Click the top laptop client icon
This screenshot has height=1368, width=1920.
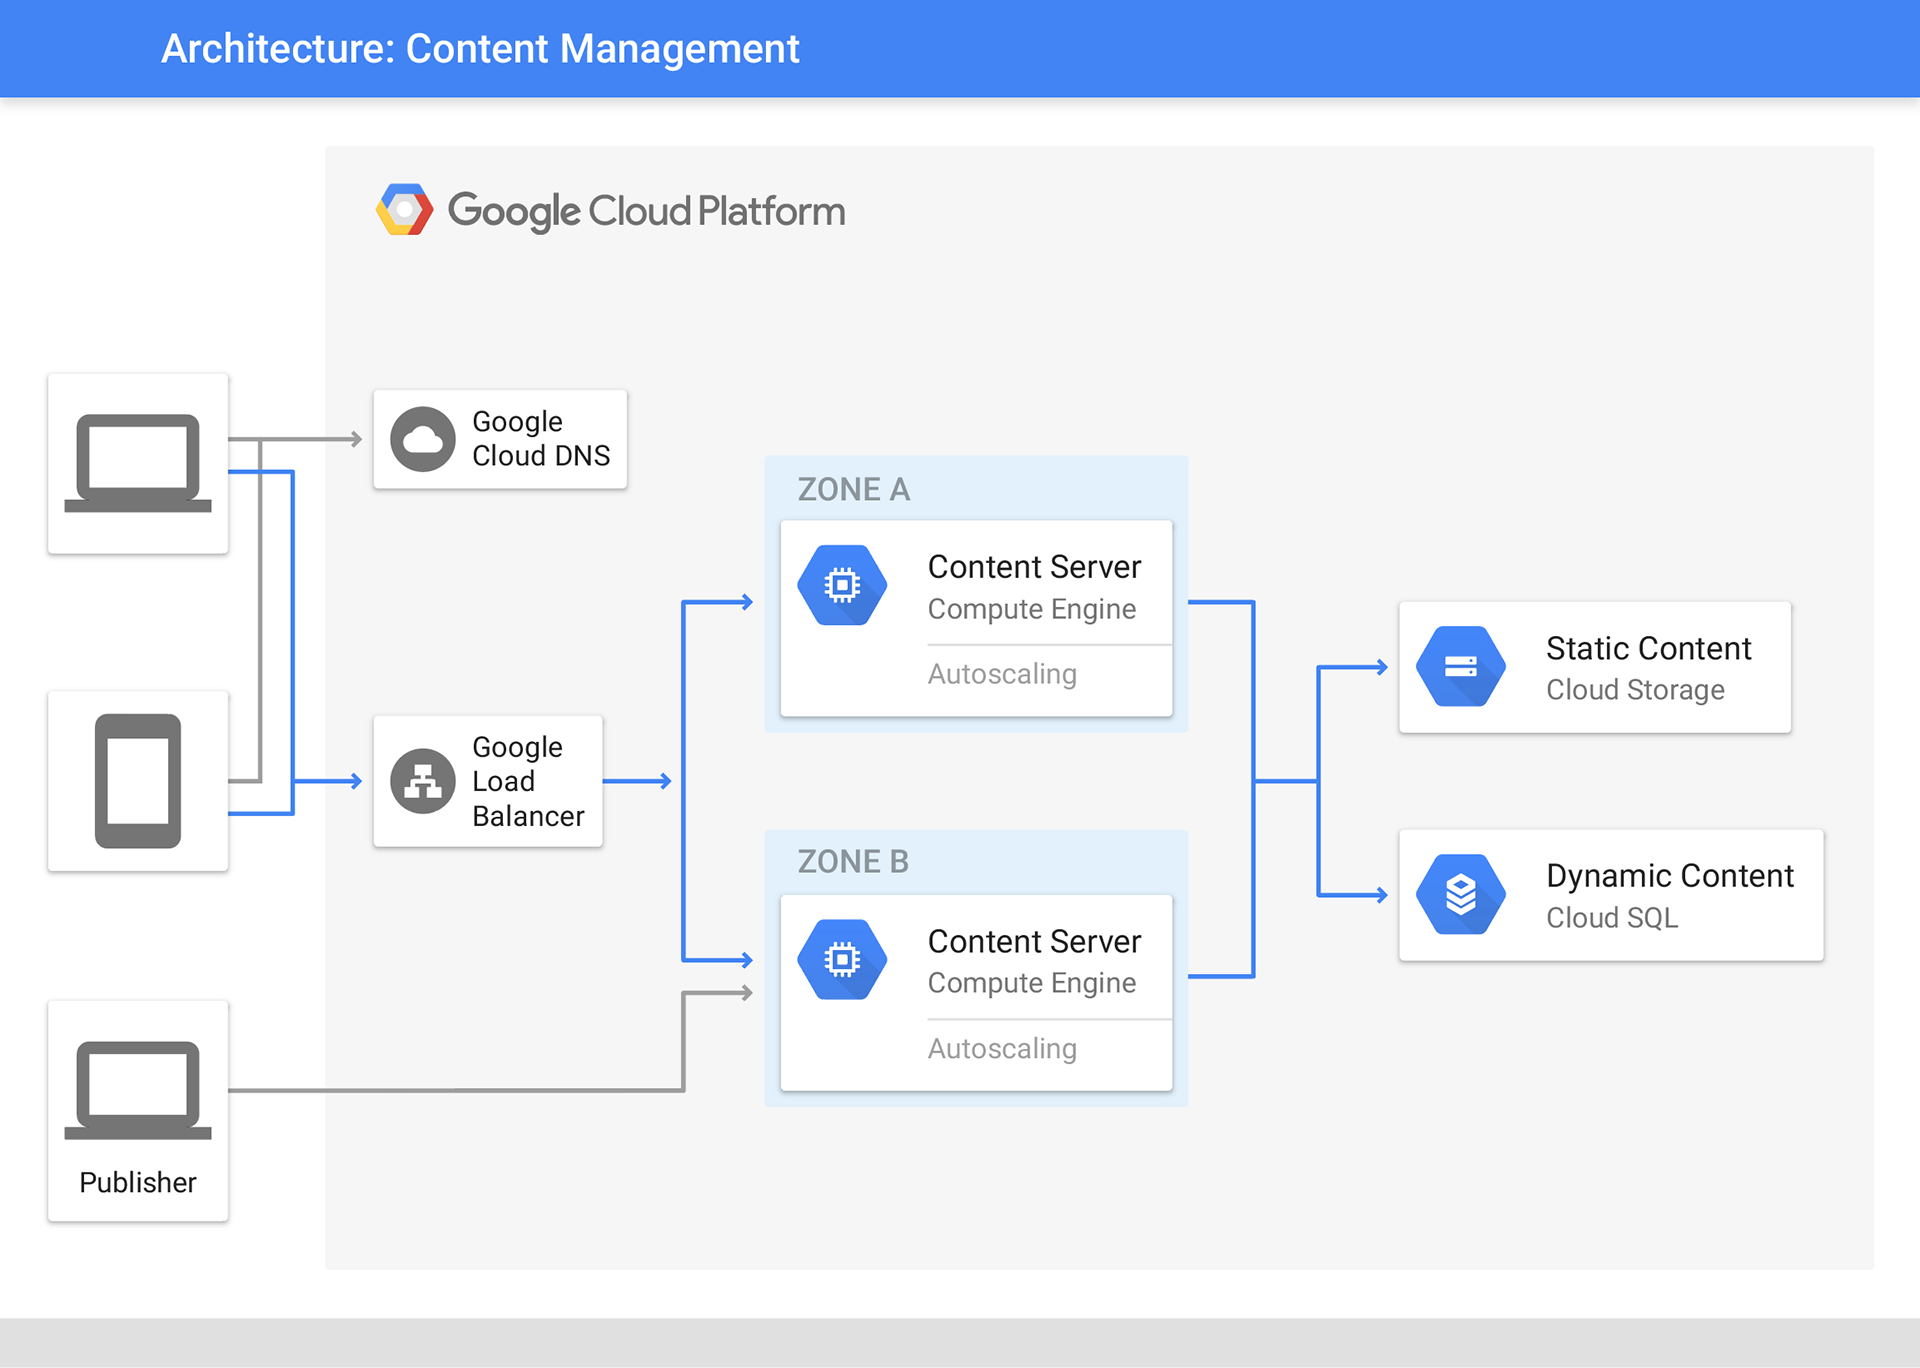[x=138, y=463]
